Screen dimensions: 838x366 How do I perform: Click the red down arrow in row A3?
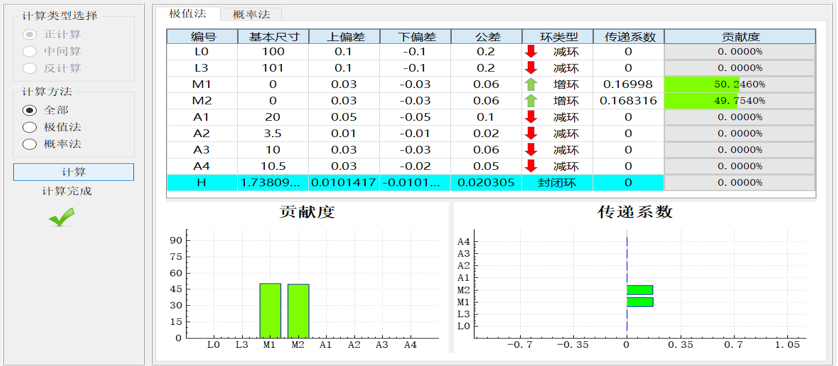(x=531, y=150)
